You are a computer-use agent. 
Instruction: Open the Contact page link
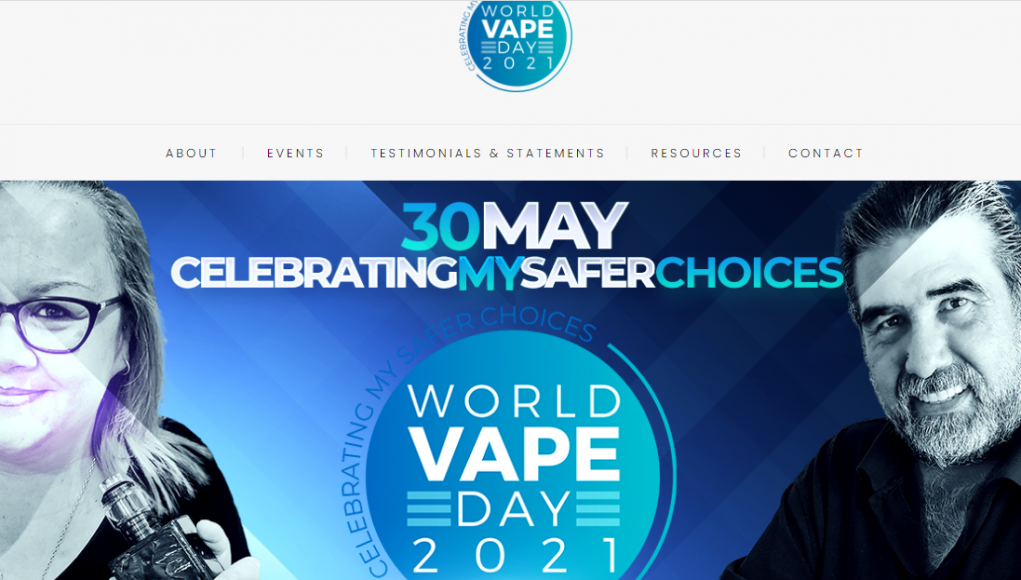click(x=826, y=154)
